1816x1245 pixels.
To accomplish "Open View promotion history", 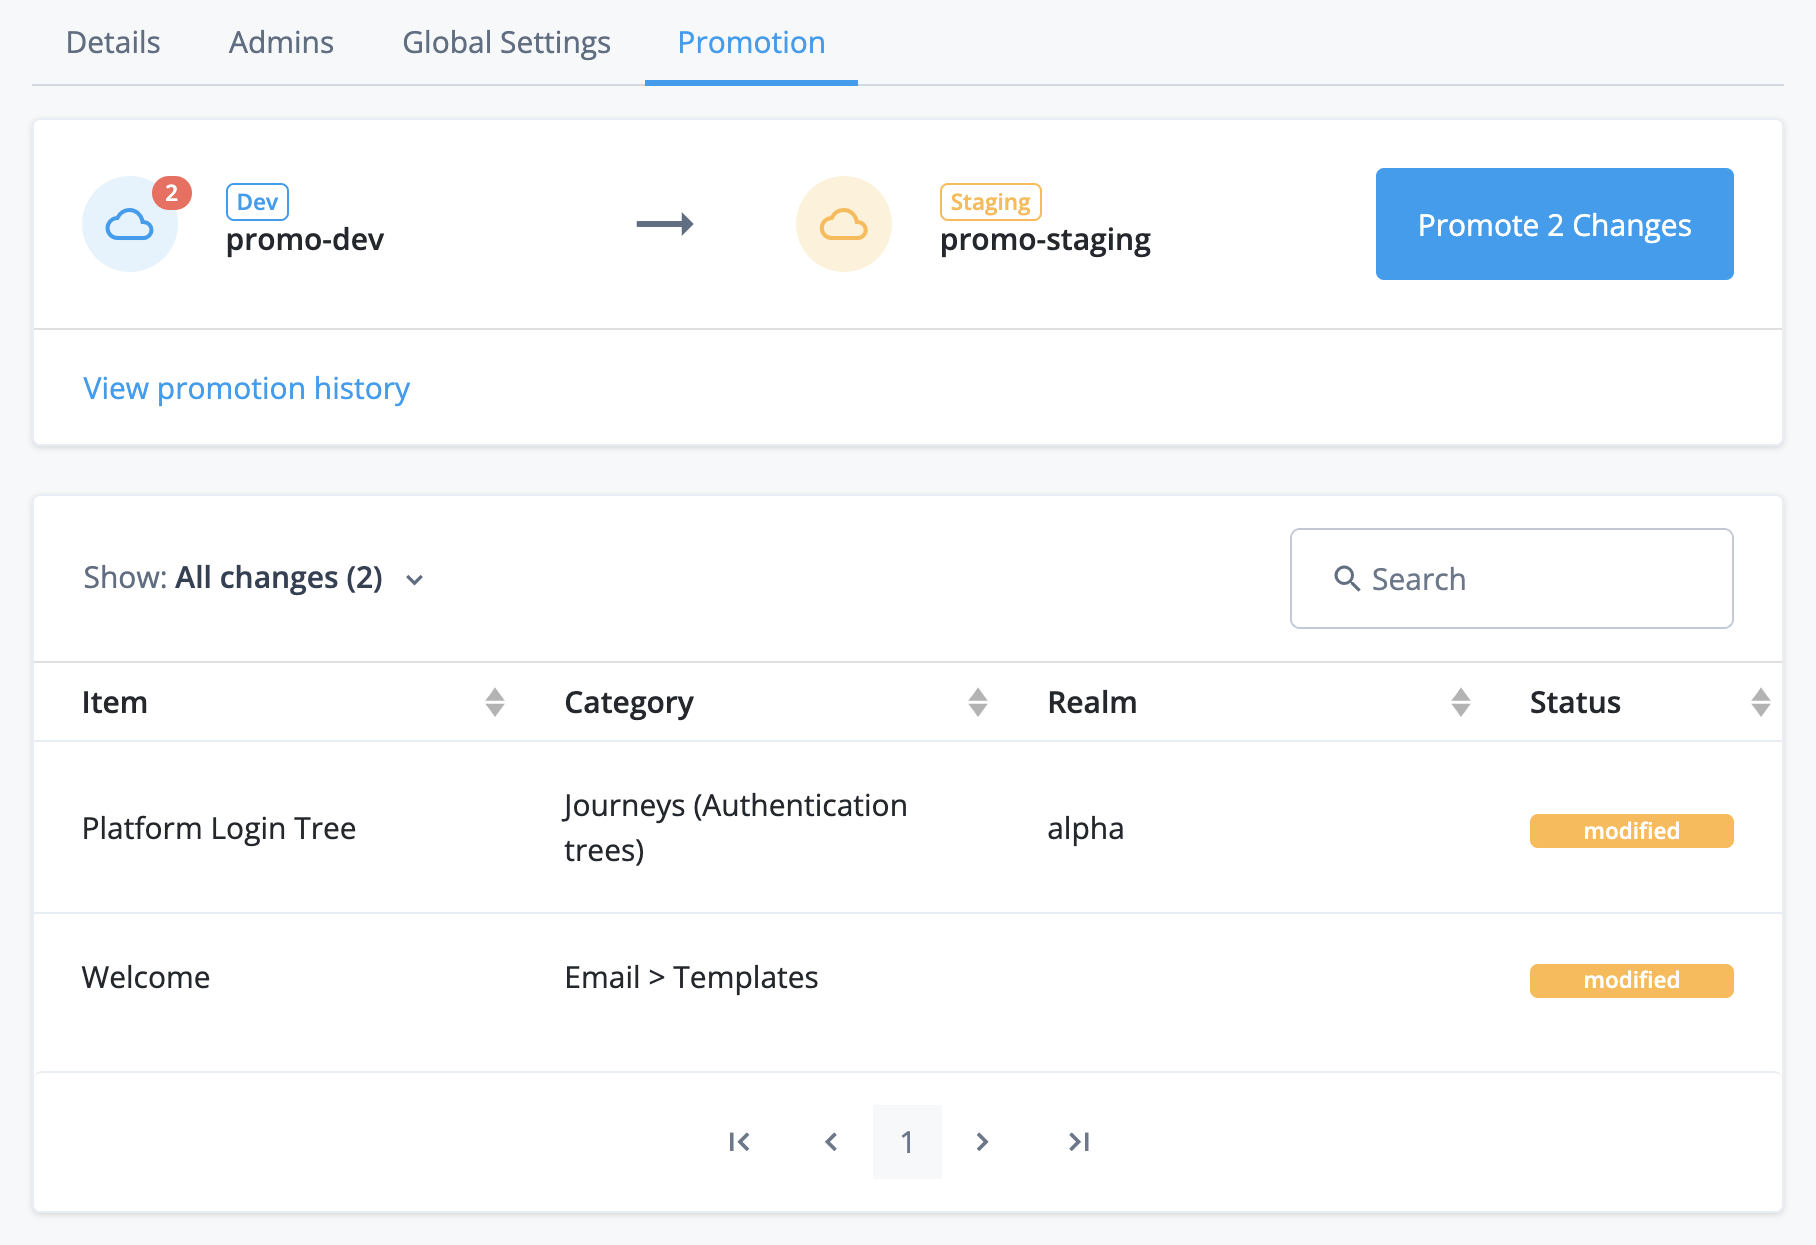I will [246, 388].
